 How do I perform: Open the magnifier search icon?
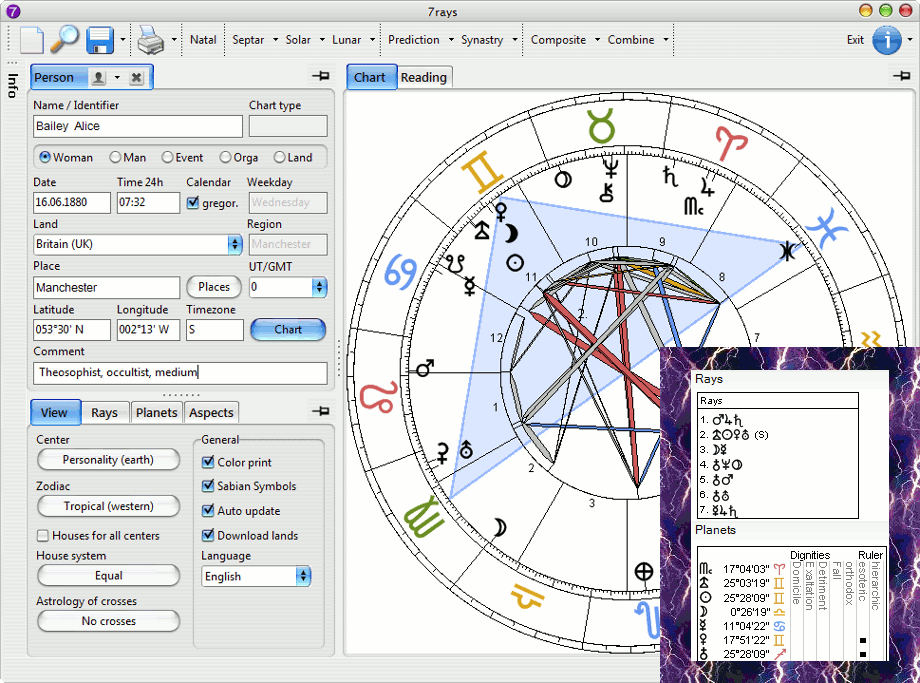pyautogui.click(x=65, y=40)
